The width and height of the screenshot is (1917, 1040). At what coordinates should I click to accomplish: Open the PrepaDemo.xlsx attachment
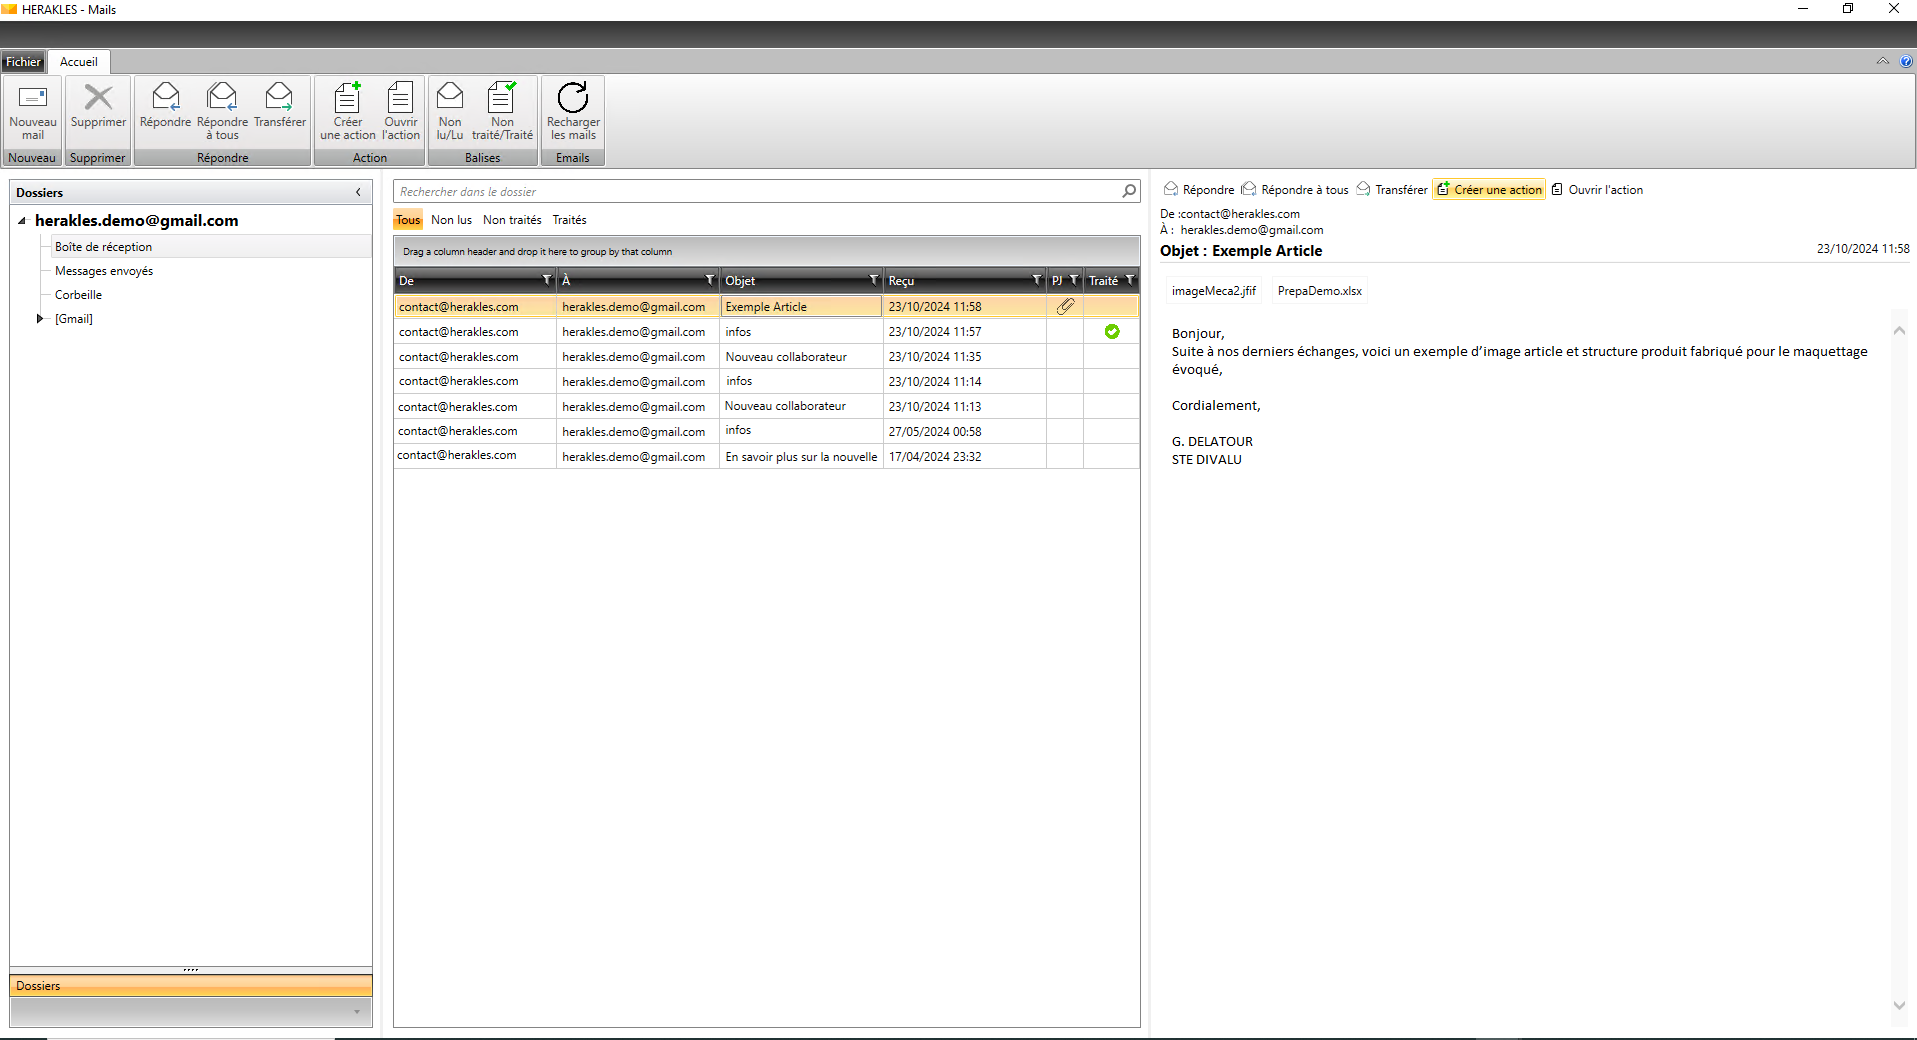tap(1319, 291)
